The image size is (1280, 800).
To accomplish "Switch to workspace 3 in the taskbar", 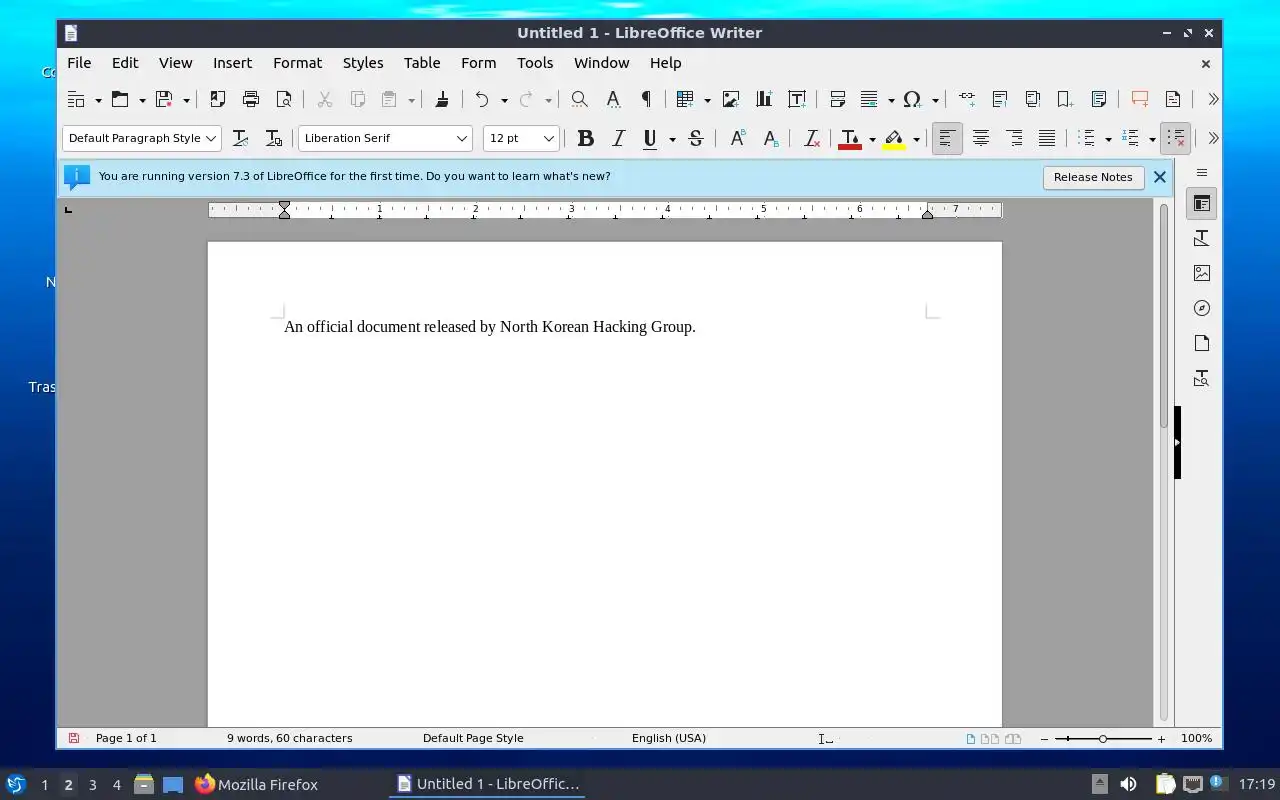I will point(93,785).
